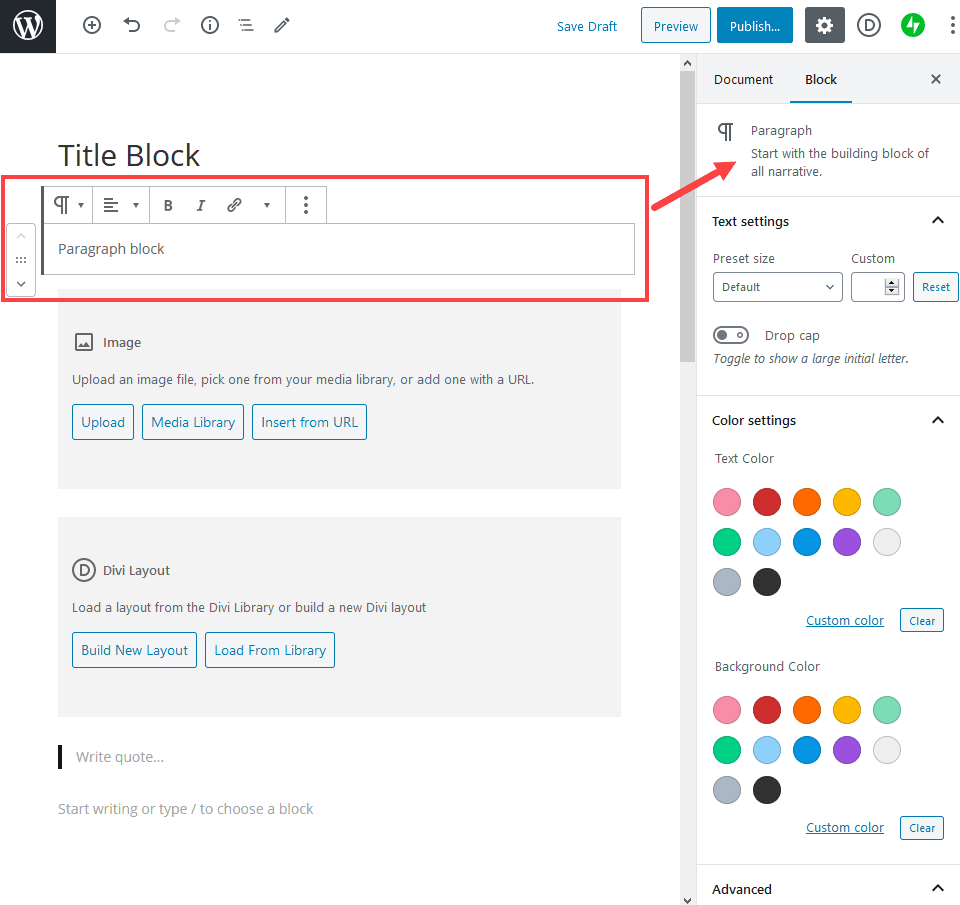Toggle bold formatting on the paragraph
The height and width of the screenshot is (905, 960).
[x=168, y=204]
